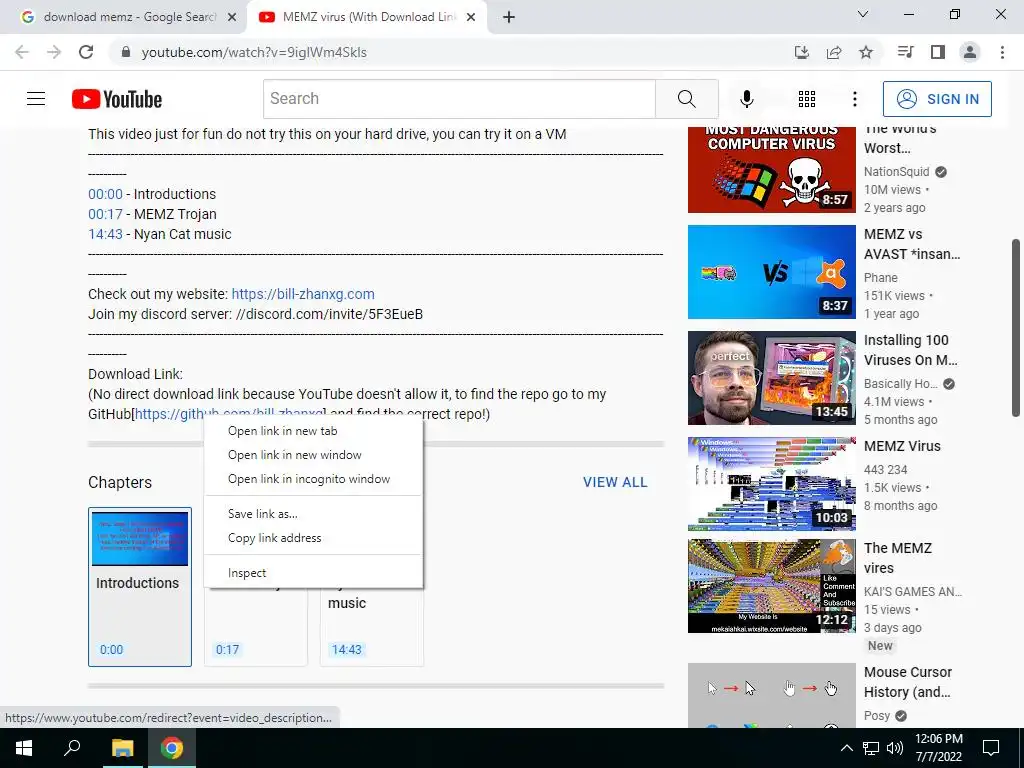Open the tab search chevron
This screenshot has height=768, width=1024.
(863, 14)
